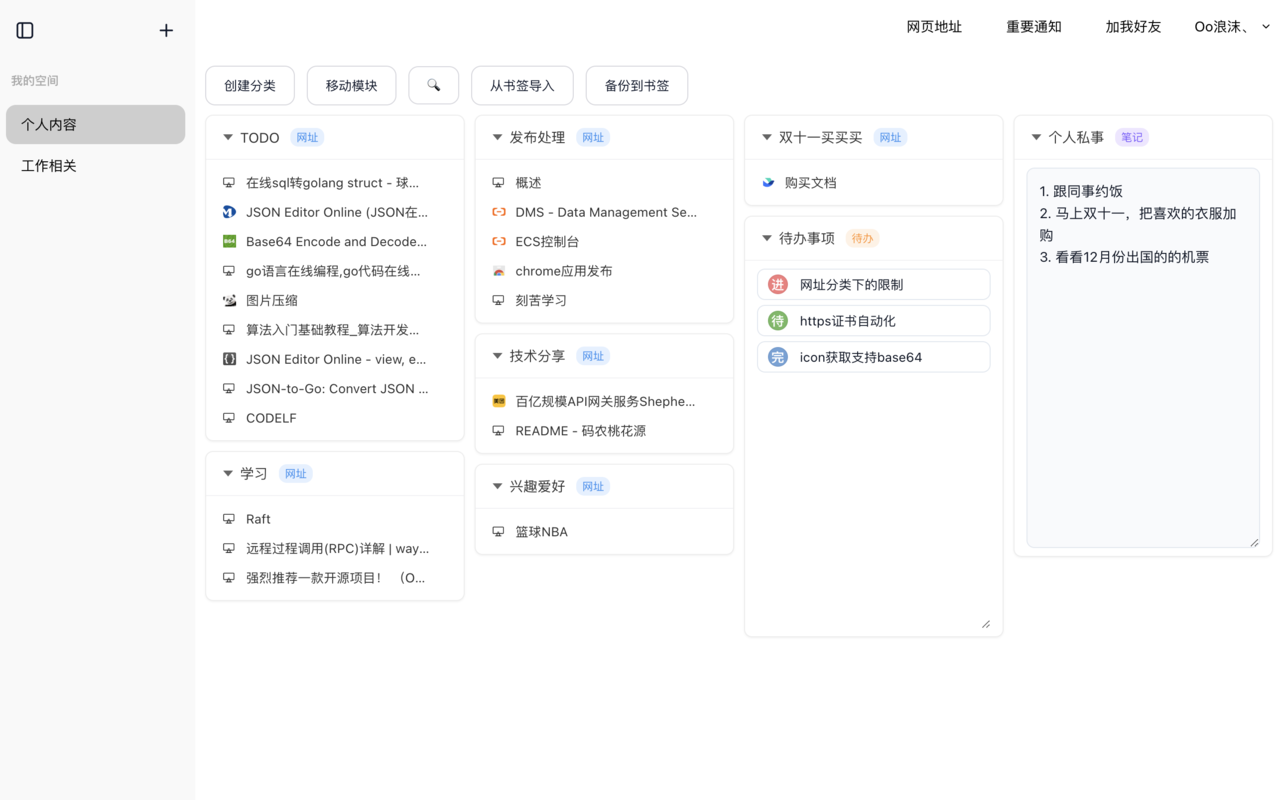
Task: Open the 刻苦学习 link
Action: [541, 300]
